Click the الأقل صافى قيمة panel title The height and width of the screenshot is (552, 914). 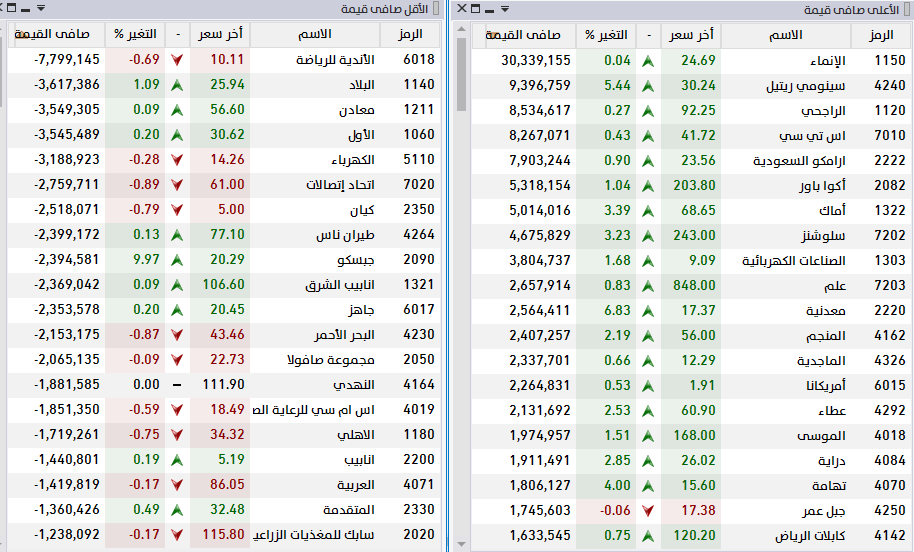pos(385,9)
